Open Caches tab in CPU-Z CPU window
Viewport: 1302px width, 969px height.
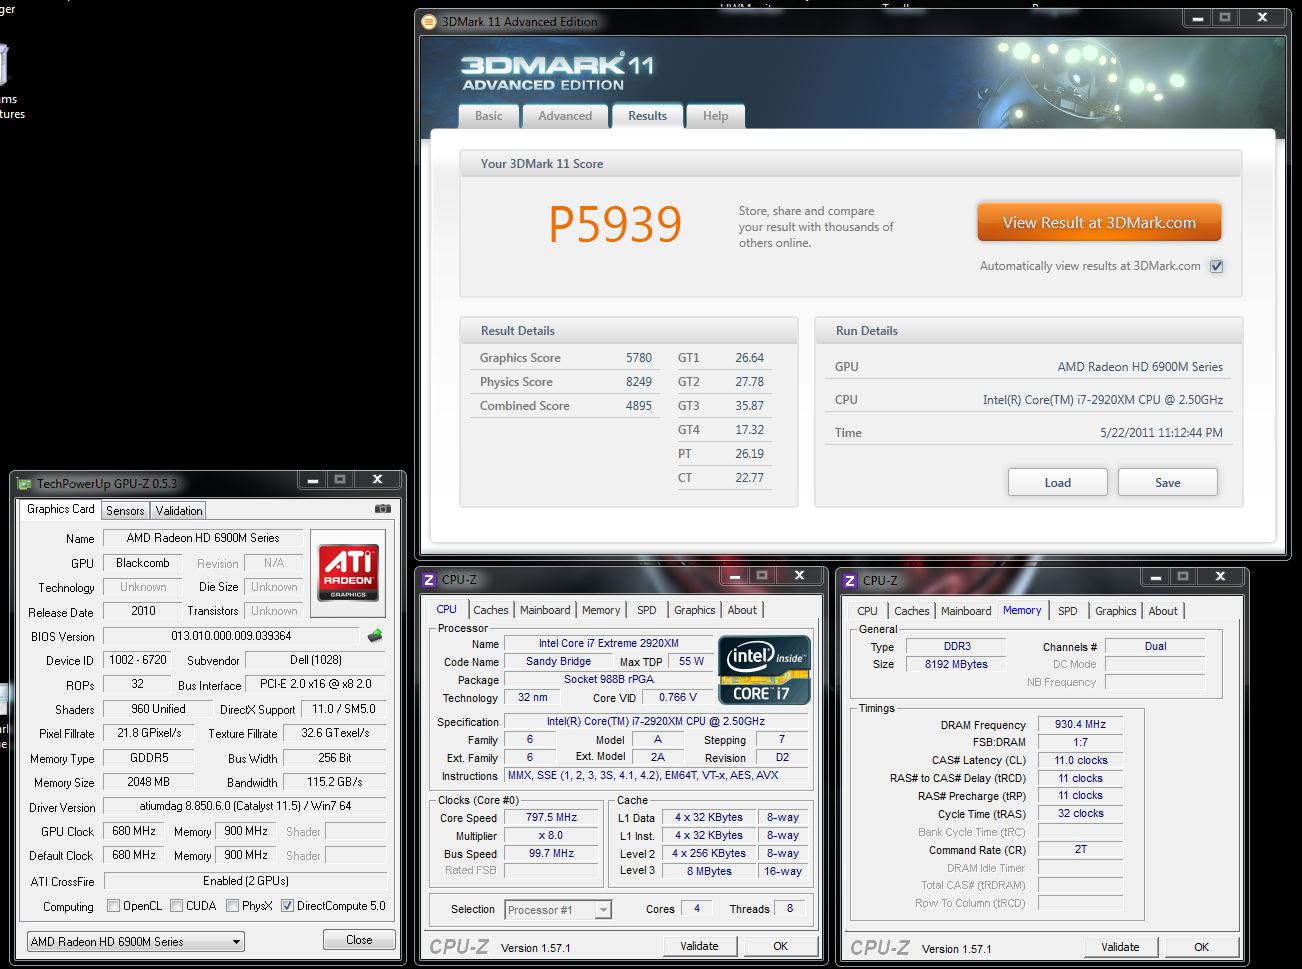point(490,610)
